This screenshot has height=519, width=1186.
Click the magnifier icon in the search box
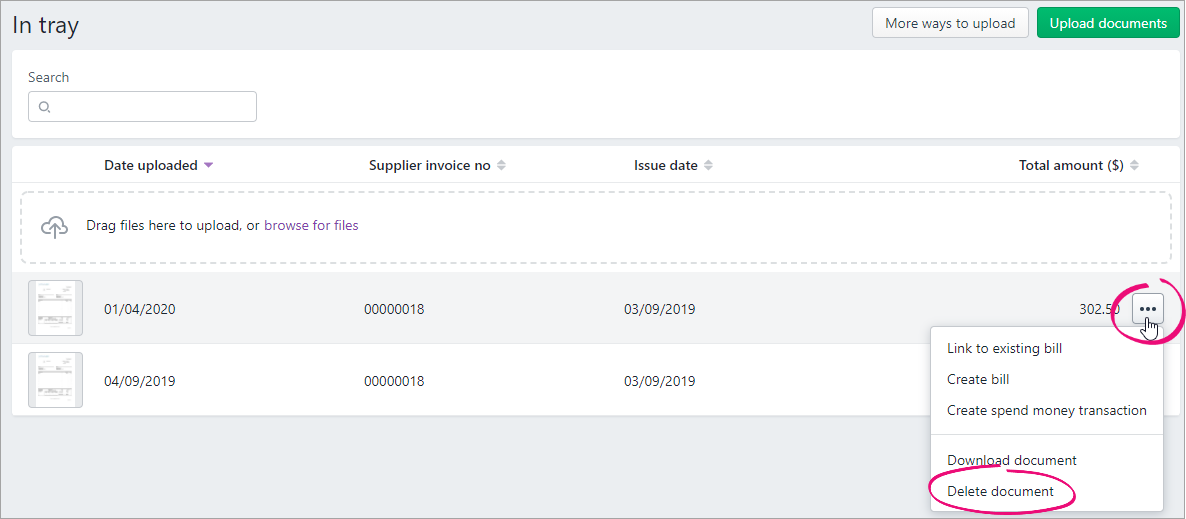[x=45, y=107]
